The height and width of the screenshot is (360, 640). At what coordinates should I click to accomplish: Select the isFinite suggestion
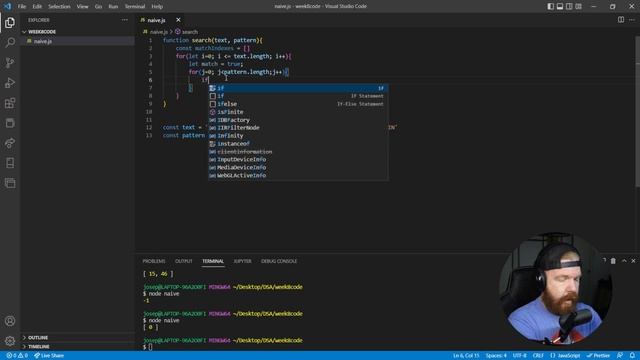tap(298, 112)
